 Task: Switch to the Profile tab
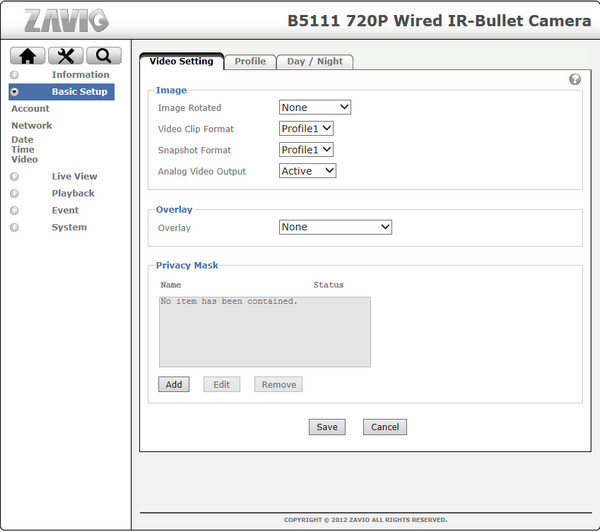[x=250, y=61]
